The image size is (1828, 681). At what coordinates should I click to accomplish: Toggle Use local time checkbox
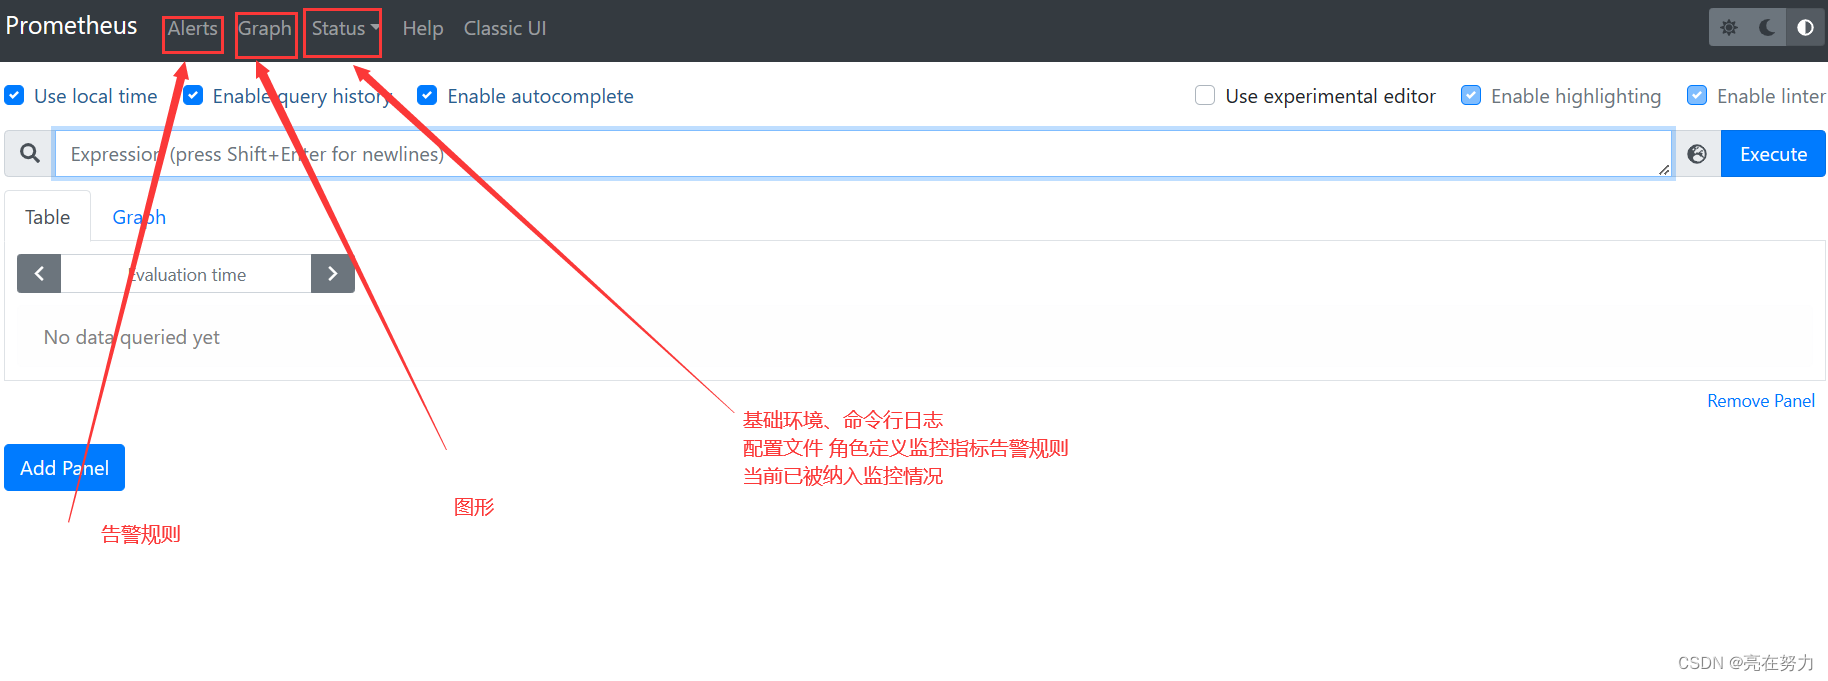[x=14, y=95]
